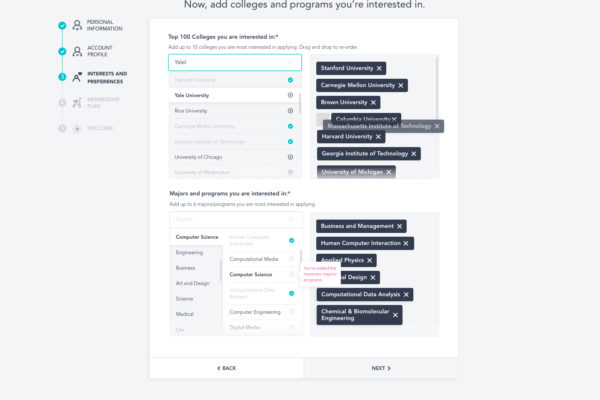
Task: Focus the college search field containing Yale
Action: 235,62
